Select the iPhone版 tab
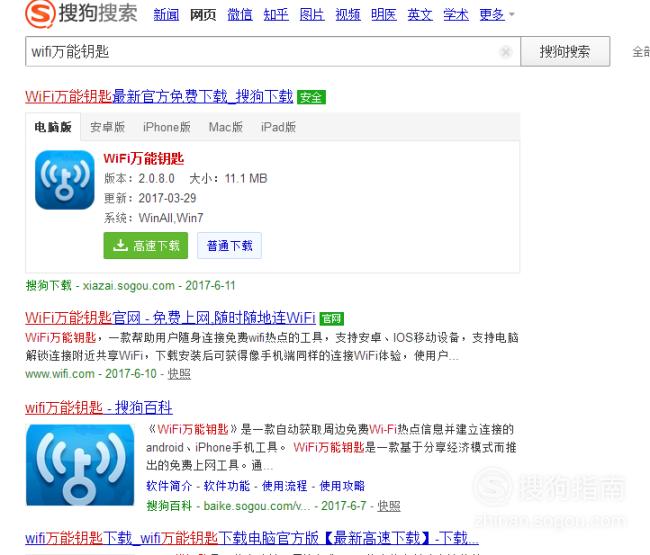Screen dimensions: 650x555 pos(167,127)
